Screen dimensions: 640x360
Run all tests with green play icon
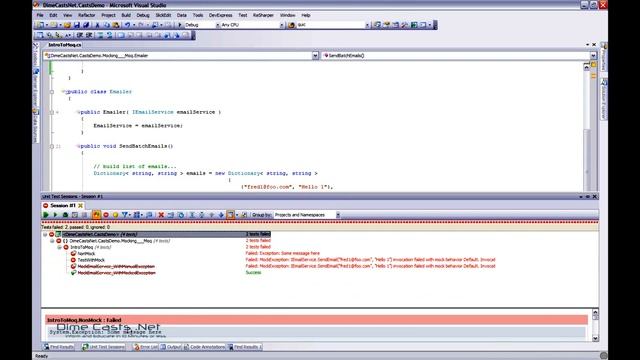[x=46, y=215]
